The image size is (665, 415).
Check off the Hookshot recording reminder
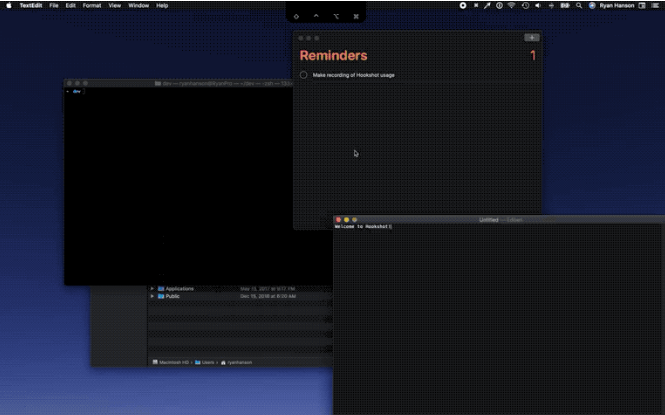coord(304,75)
